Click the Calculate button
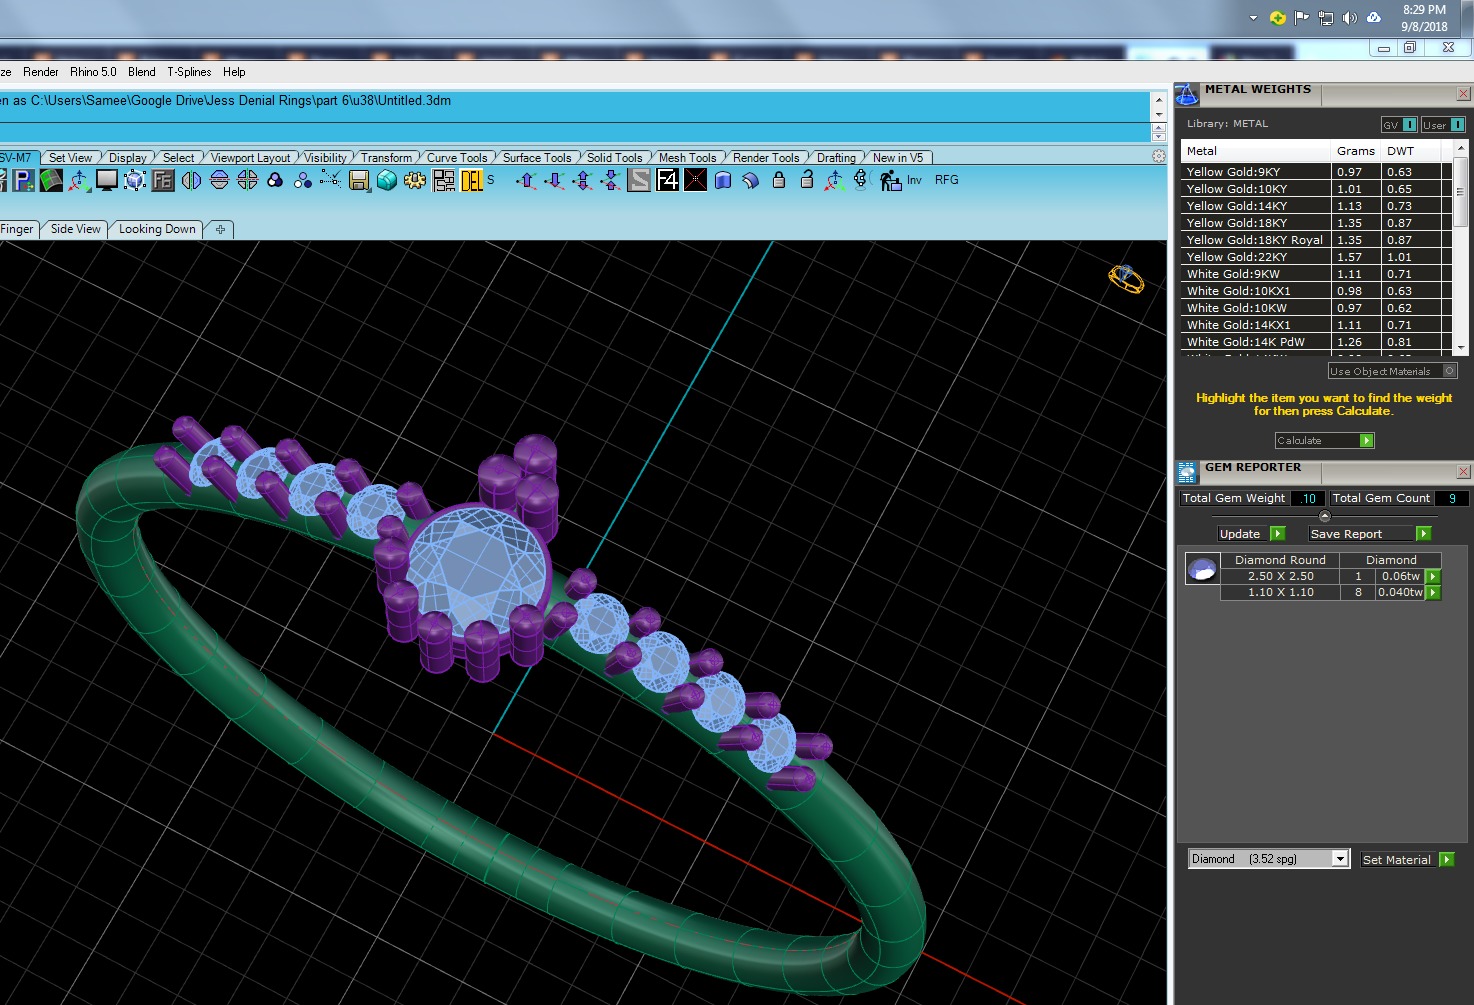The image size is (1474, 1005). [x=1324, y=440]
